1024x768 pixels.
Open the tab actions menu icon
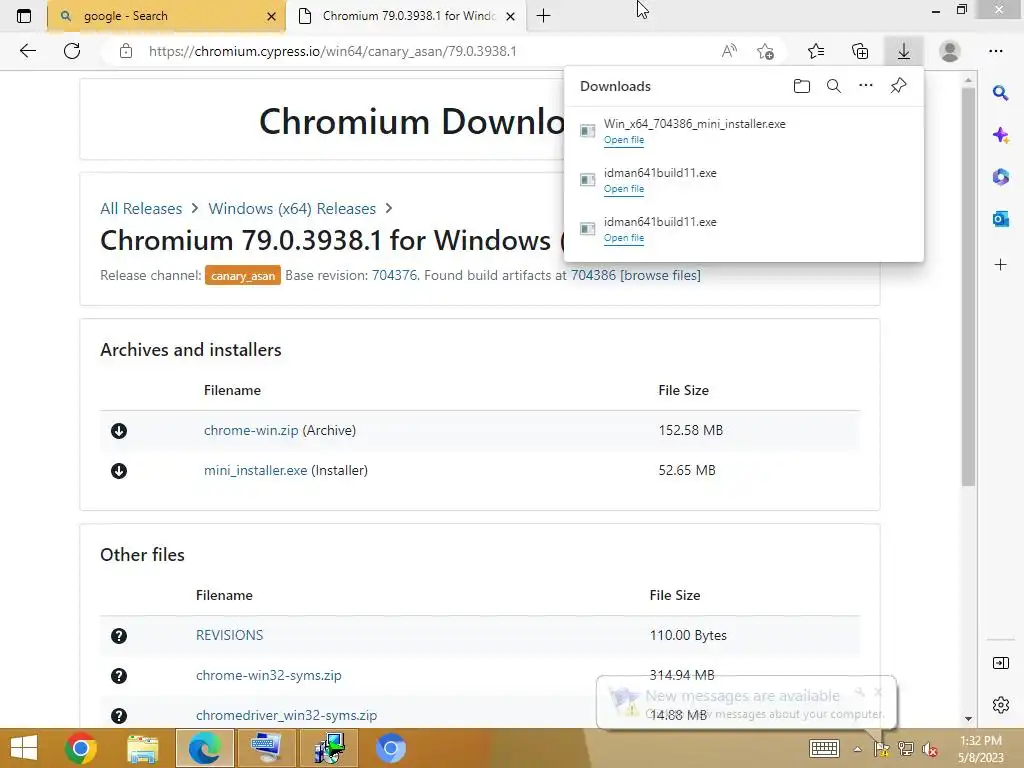[x=24, y=16]
